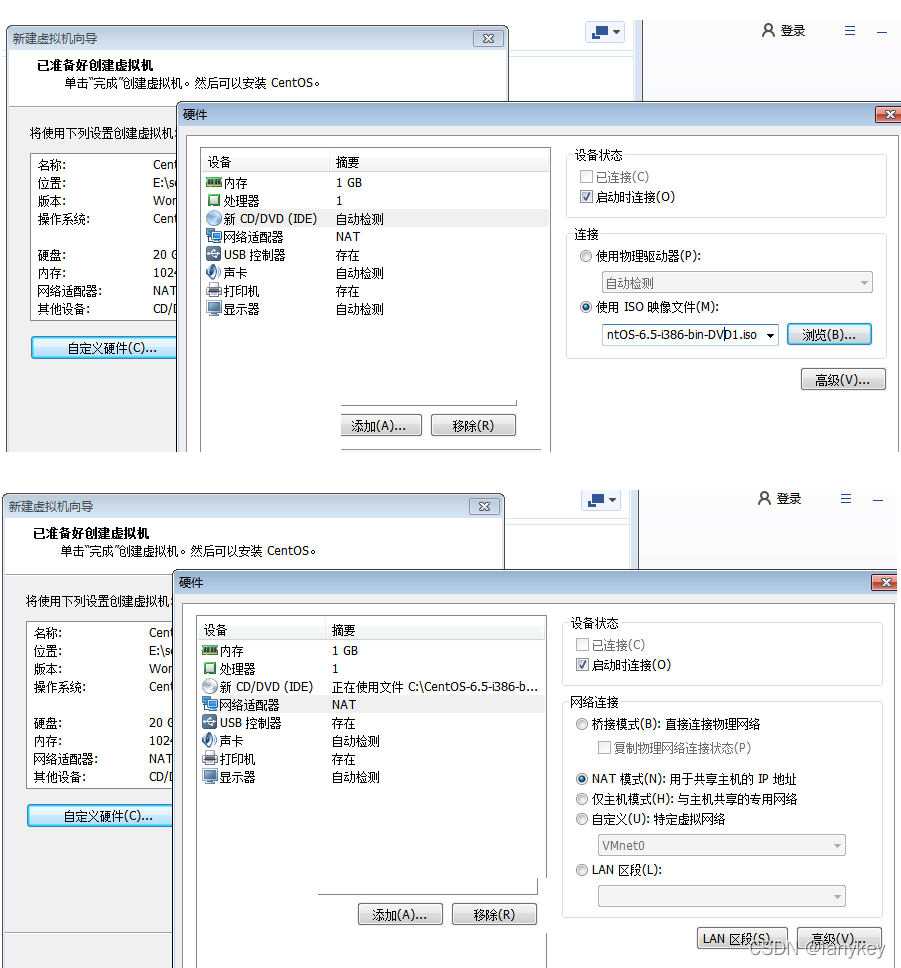Select sound card icon in top hardware list
901x968 pixels.
click(x=214, y=272)
